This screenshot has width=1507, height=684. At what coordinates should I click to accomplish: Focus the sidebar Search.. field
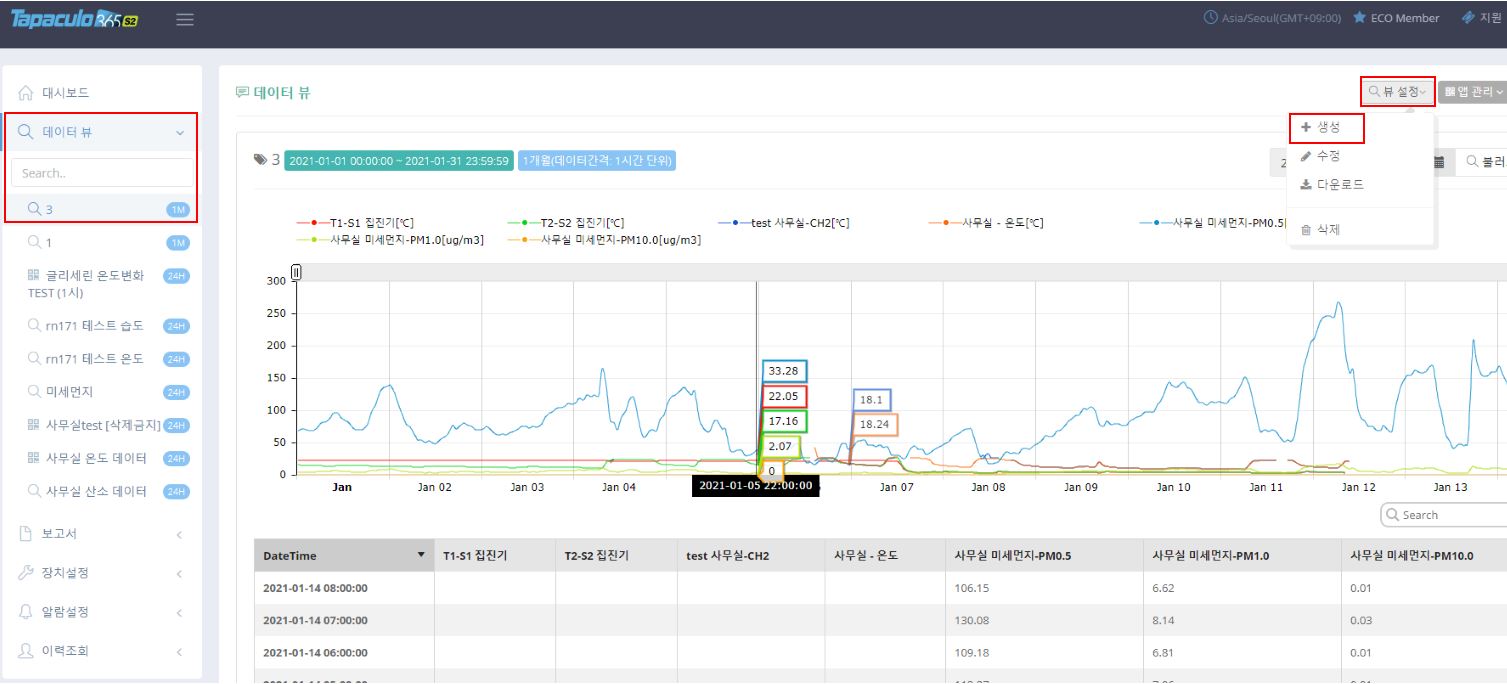102,173
